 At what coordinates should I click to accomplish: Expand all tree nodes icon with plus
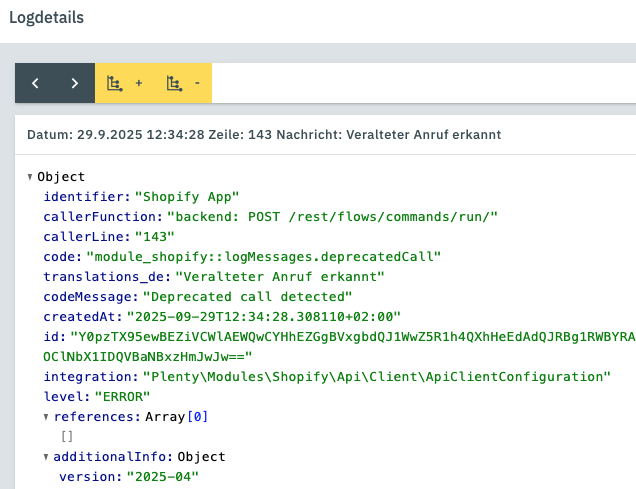click(125, 83)
